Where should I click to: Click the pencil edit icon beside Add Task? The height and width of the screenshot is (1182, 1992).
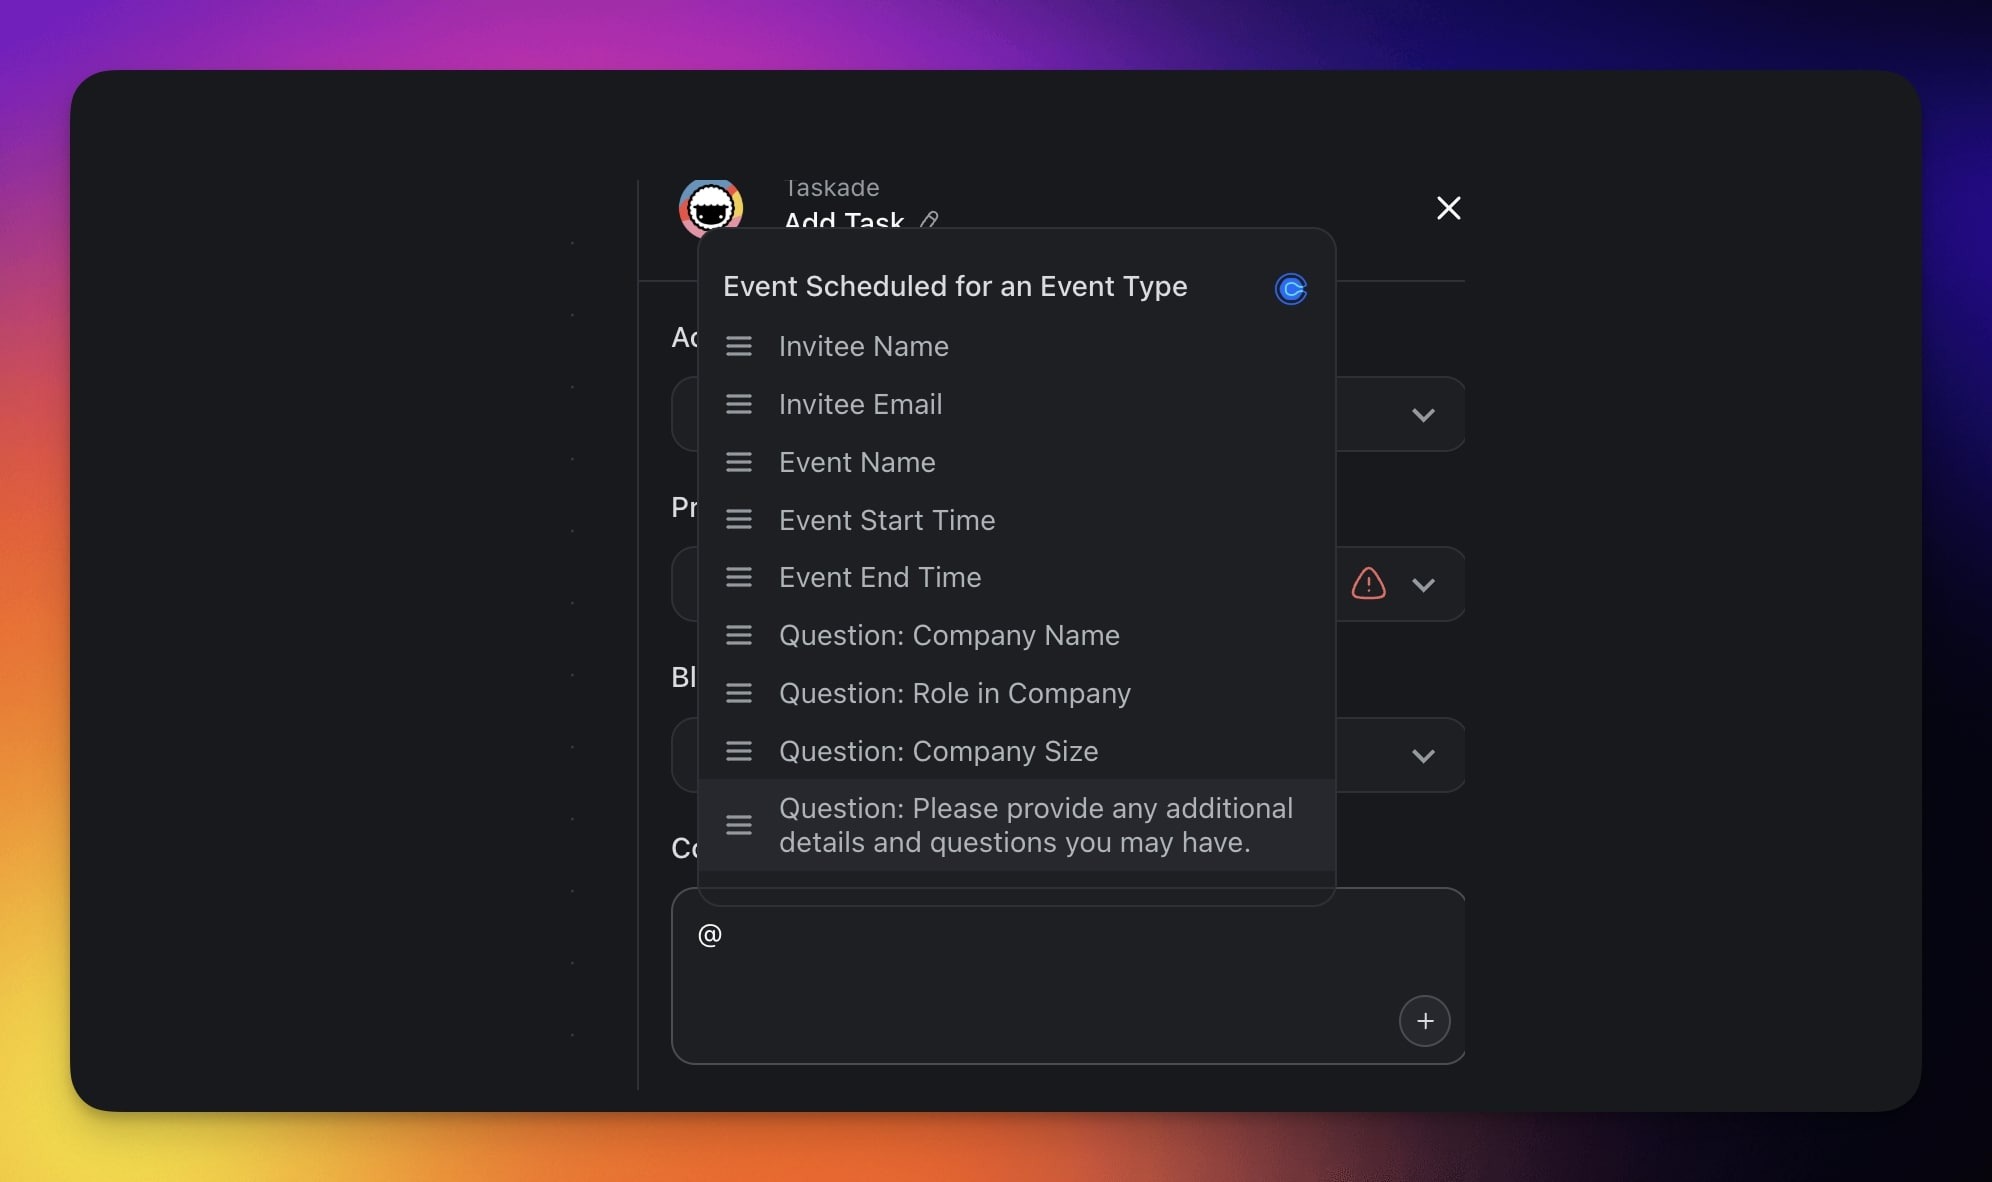click(929, 220)
